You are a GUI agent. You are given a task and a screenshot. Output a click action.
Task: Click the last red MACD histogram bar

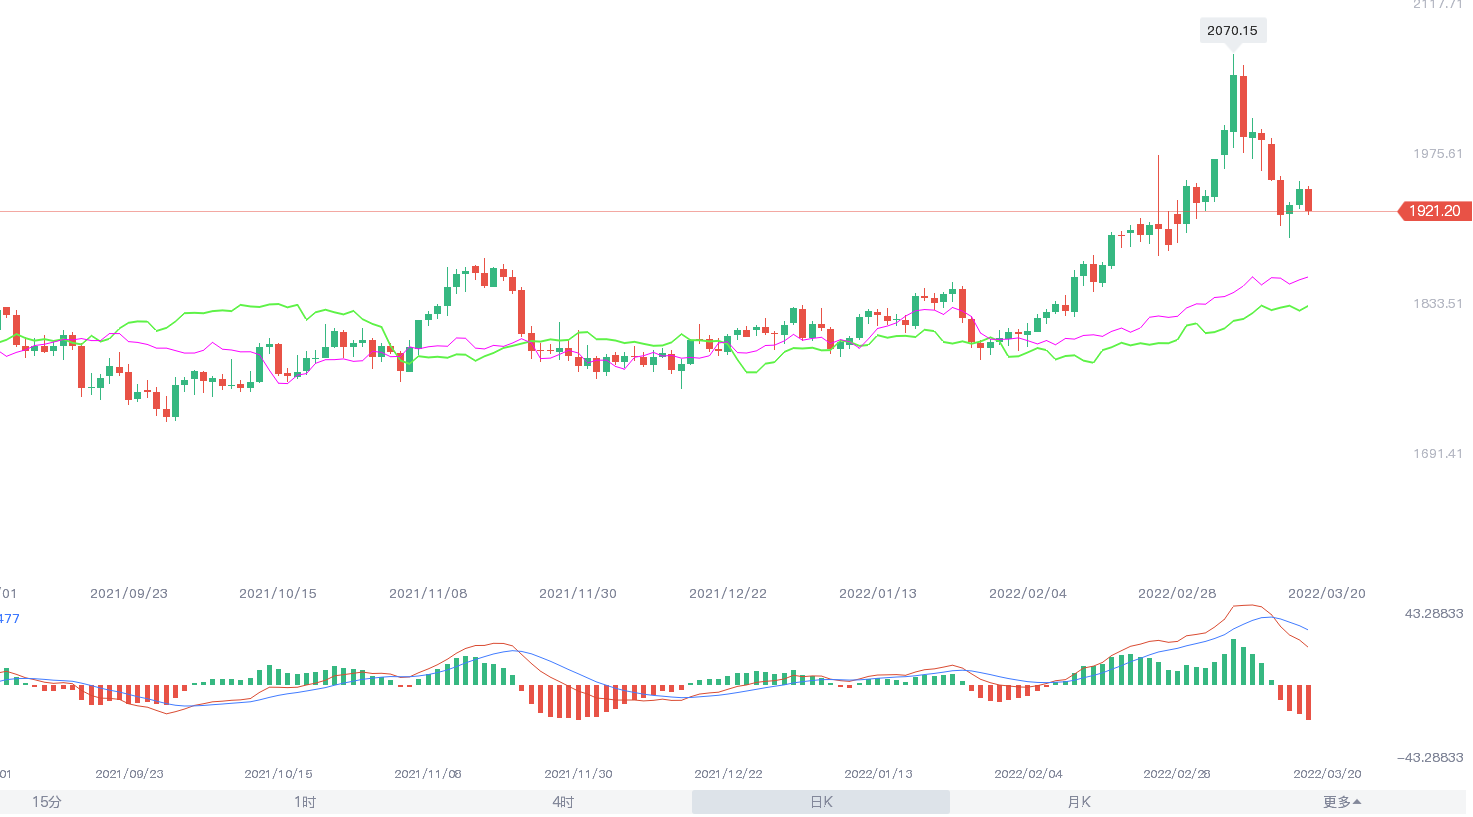point(1308,702)
